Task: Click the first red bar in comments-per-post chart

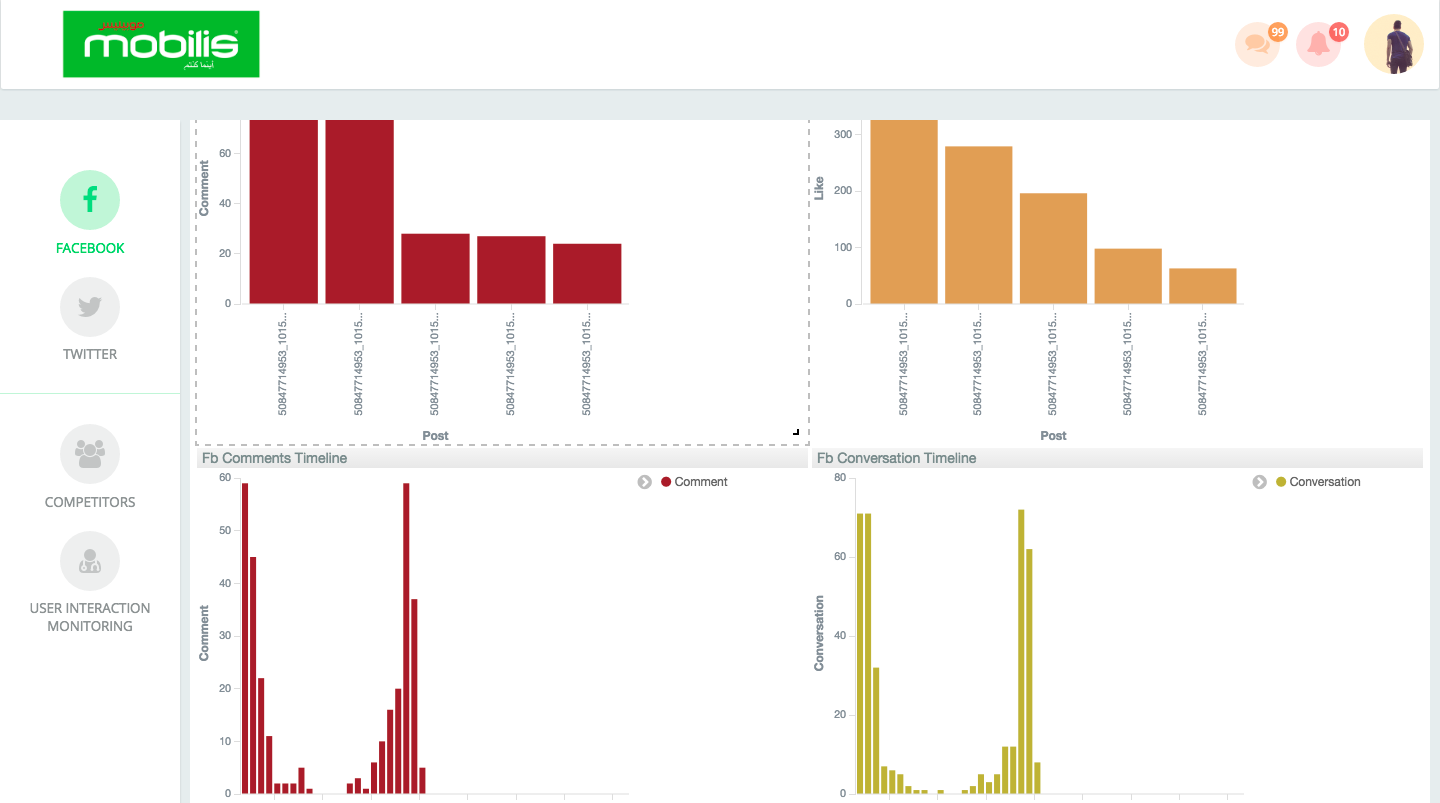Action: pos(284,211)
